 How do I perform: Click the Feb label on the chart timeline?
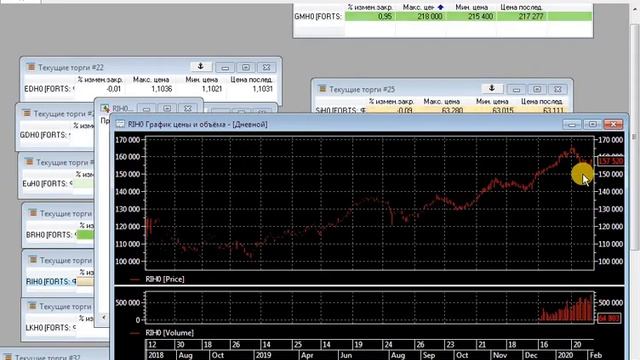coord(596,355)
